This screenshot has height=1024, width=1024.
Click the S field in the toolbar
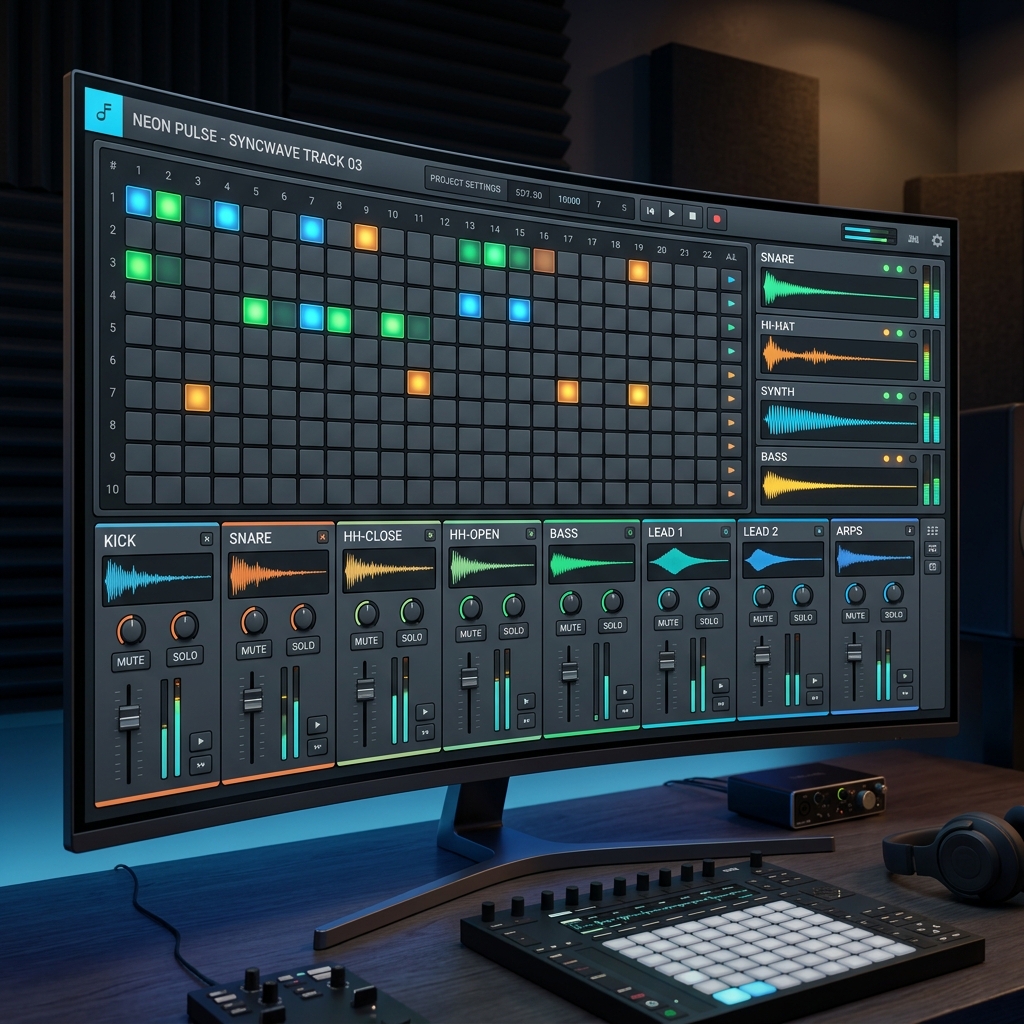coord(624,208)
